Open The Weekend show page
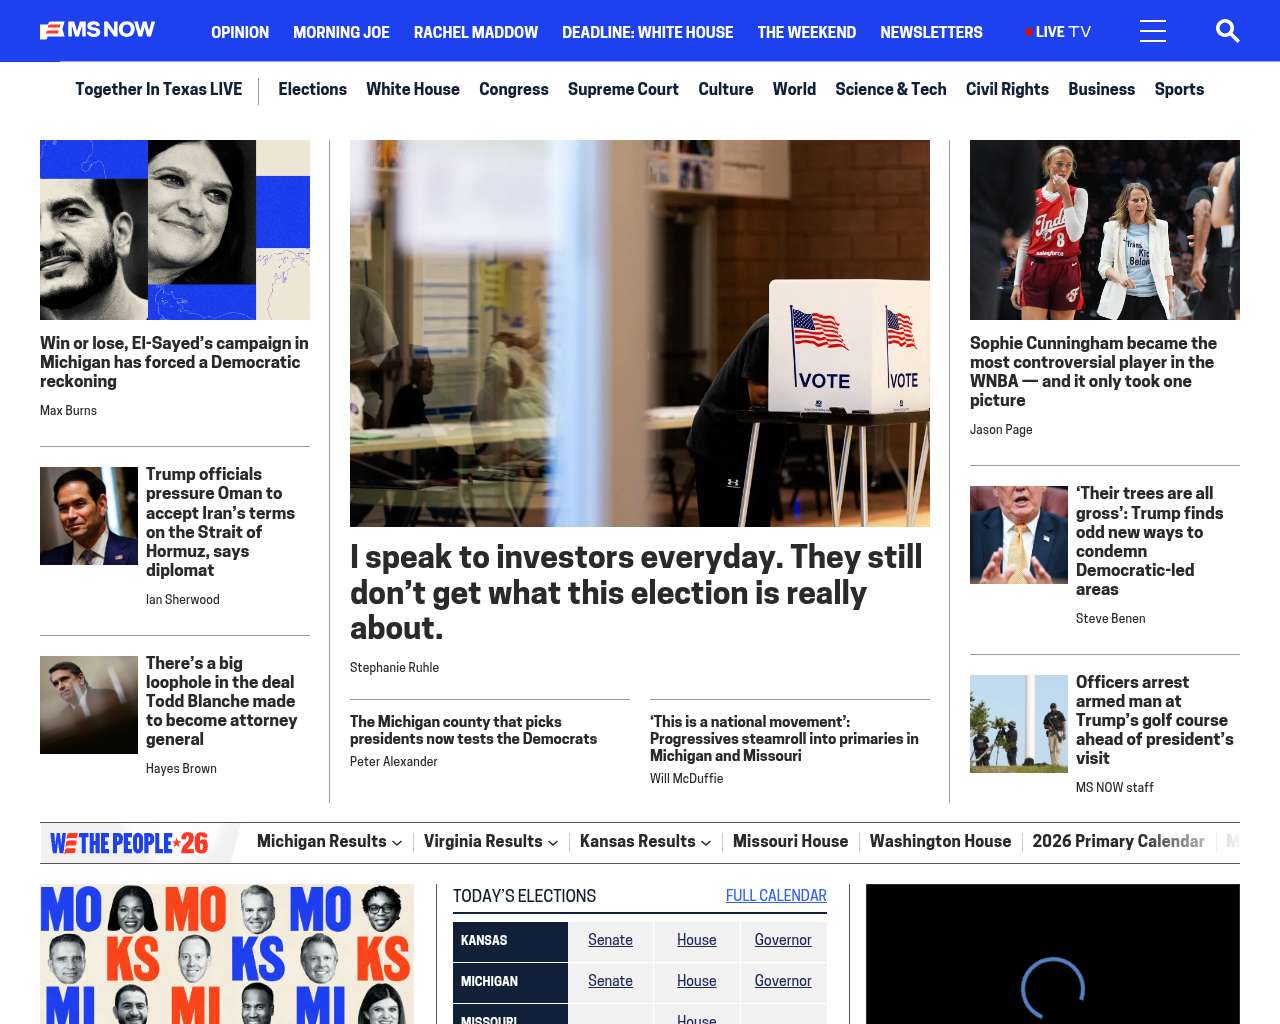This screenshot has width=1280, height=1024. [806, 32]
